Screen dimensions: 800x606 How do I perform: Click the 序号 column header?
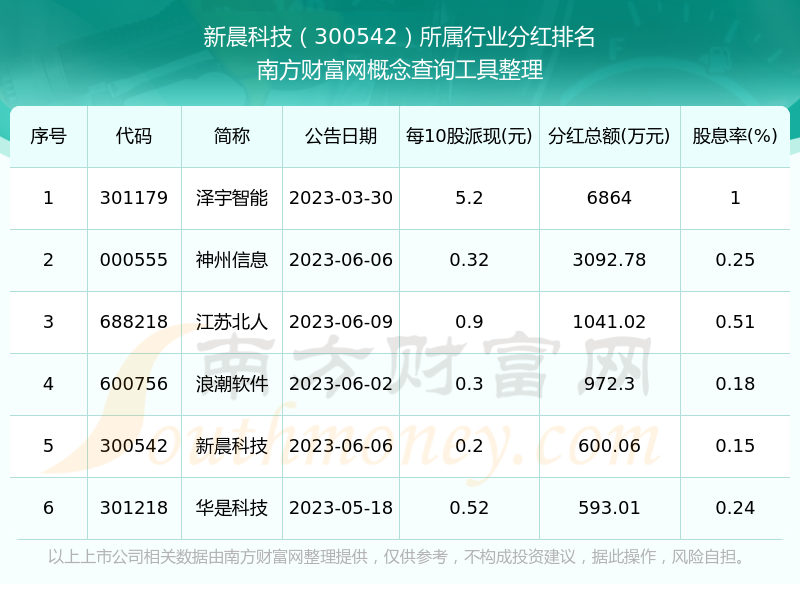click(48, 136)
